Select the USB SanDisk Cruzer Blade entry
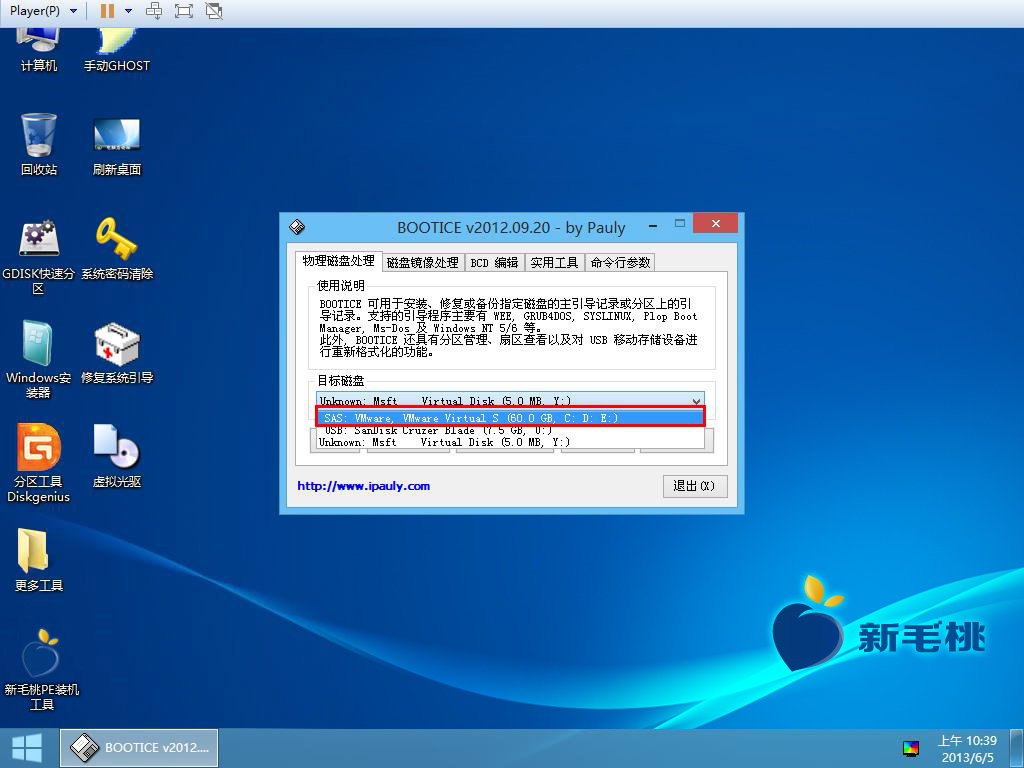The width and height of the screenshot is (1024, 768). click(x=510, y=430)
